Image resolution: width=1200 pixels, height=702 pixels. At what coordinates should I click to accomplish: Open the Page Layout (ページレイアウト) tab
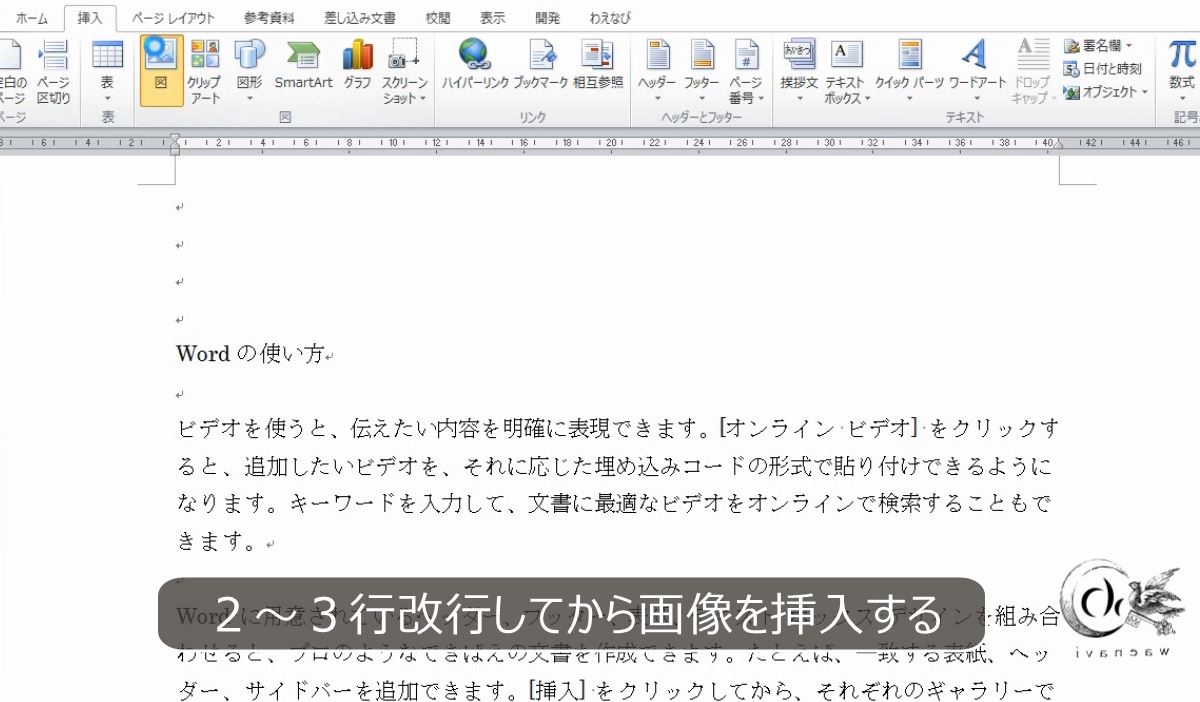click(x=173, y=18)
